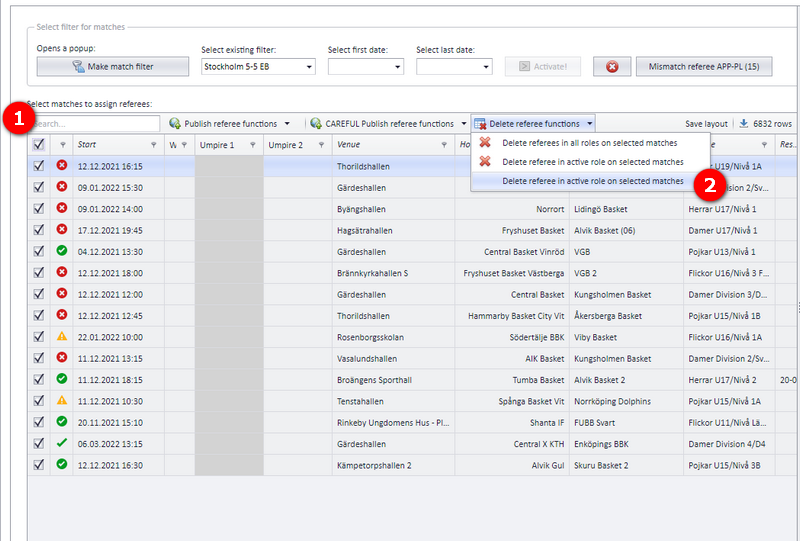The height and width of the screenshot is (541, 800).
Task: Choose highlighted Delete referee in active role entry
Action: 590,181
